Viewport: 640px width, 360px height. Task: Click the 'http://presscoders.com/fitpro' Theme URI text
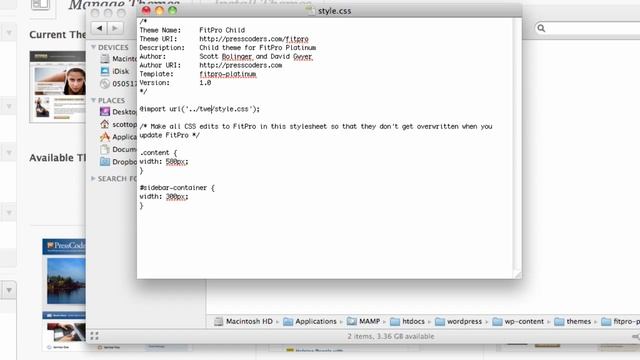[x=254, y=39]
